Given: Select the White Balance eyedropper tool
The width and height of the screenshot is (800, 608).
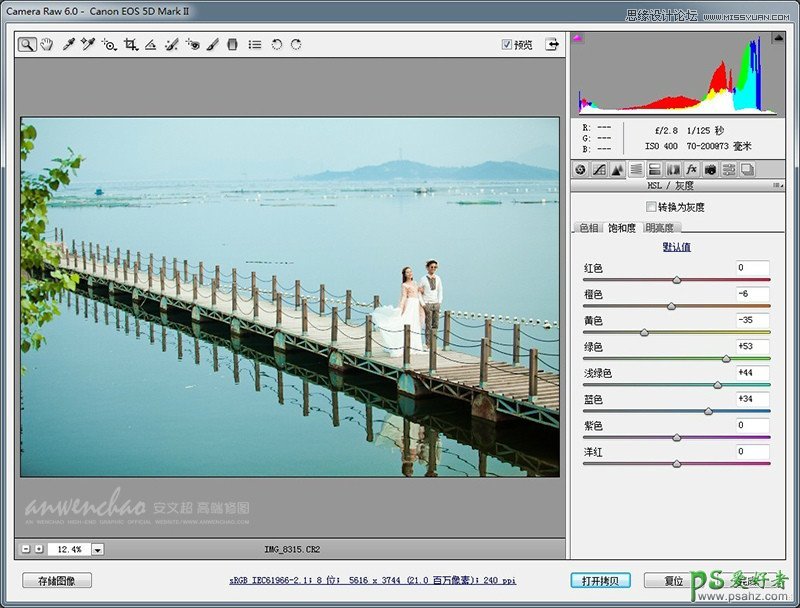Looking at the screenshot, I should pyautogui.click(x=68, y=45).
